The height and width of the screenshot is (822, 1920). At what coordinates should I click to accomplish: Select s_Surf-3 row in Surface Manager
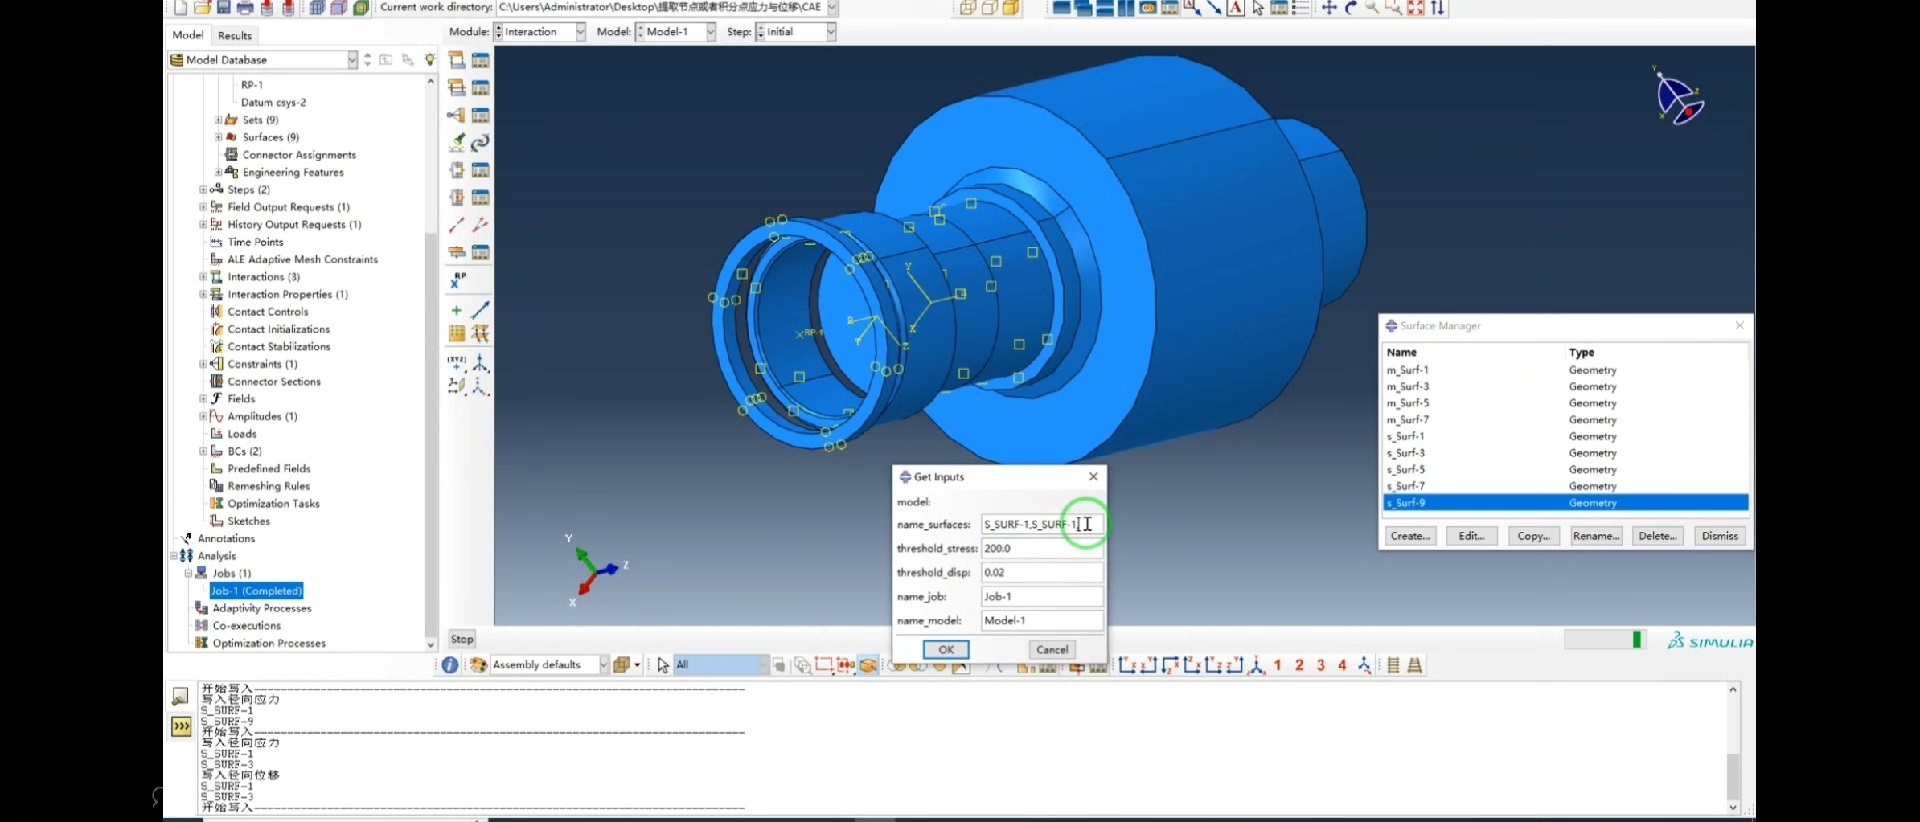tap(1566, 453)
